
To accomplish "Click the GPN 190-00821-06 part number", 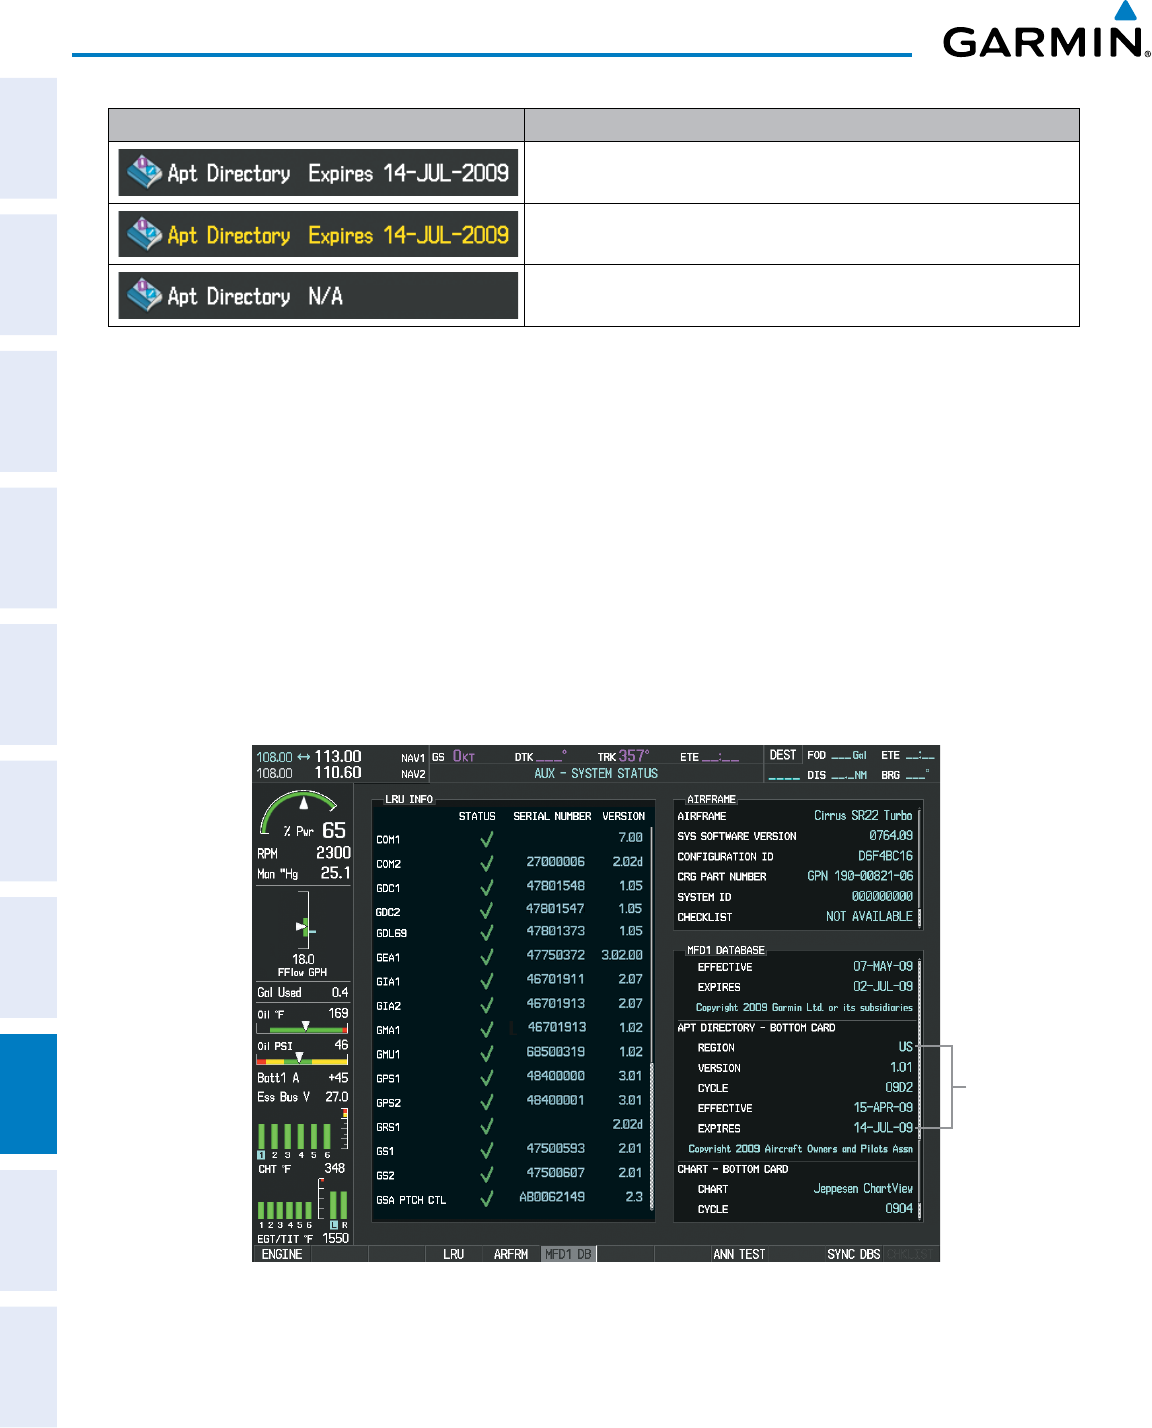I will (860, 876).
